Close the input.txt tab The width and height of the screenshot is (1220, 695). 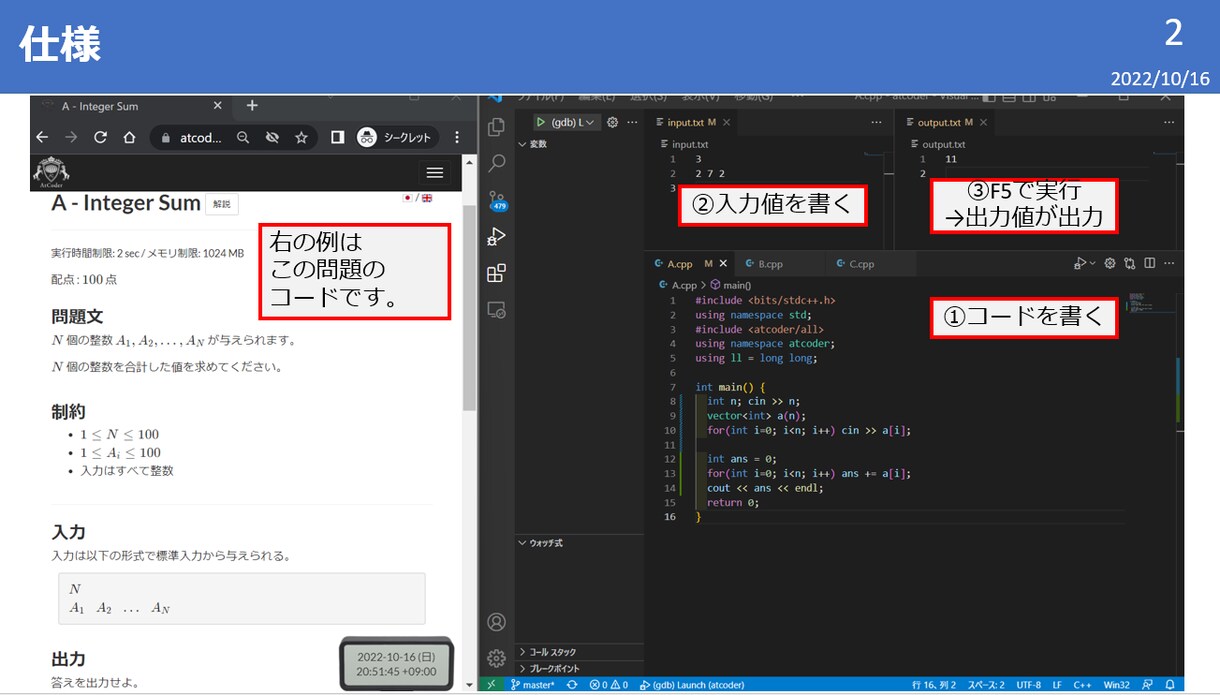(x=727, y=122)
